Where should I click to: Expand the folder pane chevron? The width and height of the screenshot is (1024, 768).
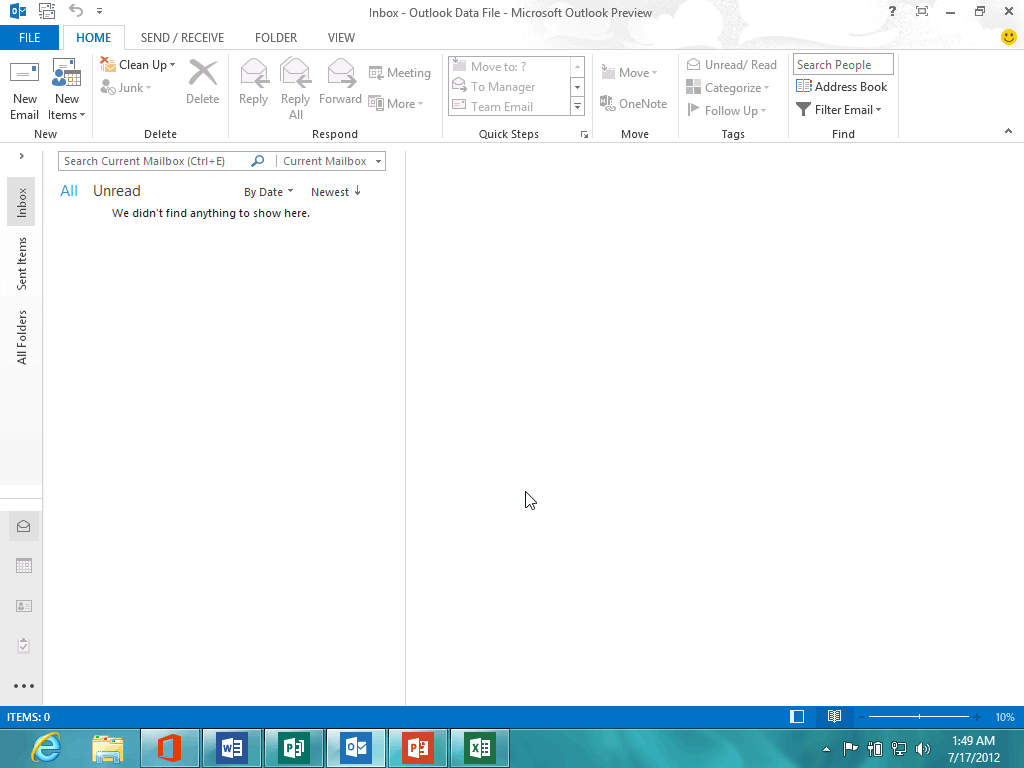pos(22,156)
